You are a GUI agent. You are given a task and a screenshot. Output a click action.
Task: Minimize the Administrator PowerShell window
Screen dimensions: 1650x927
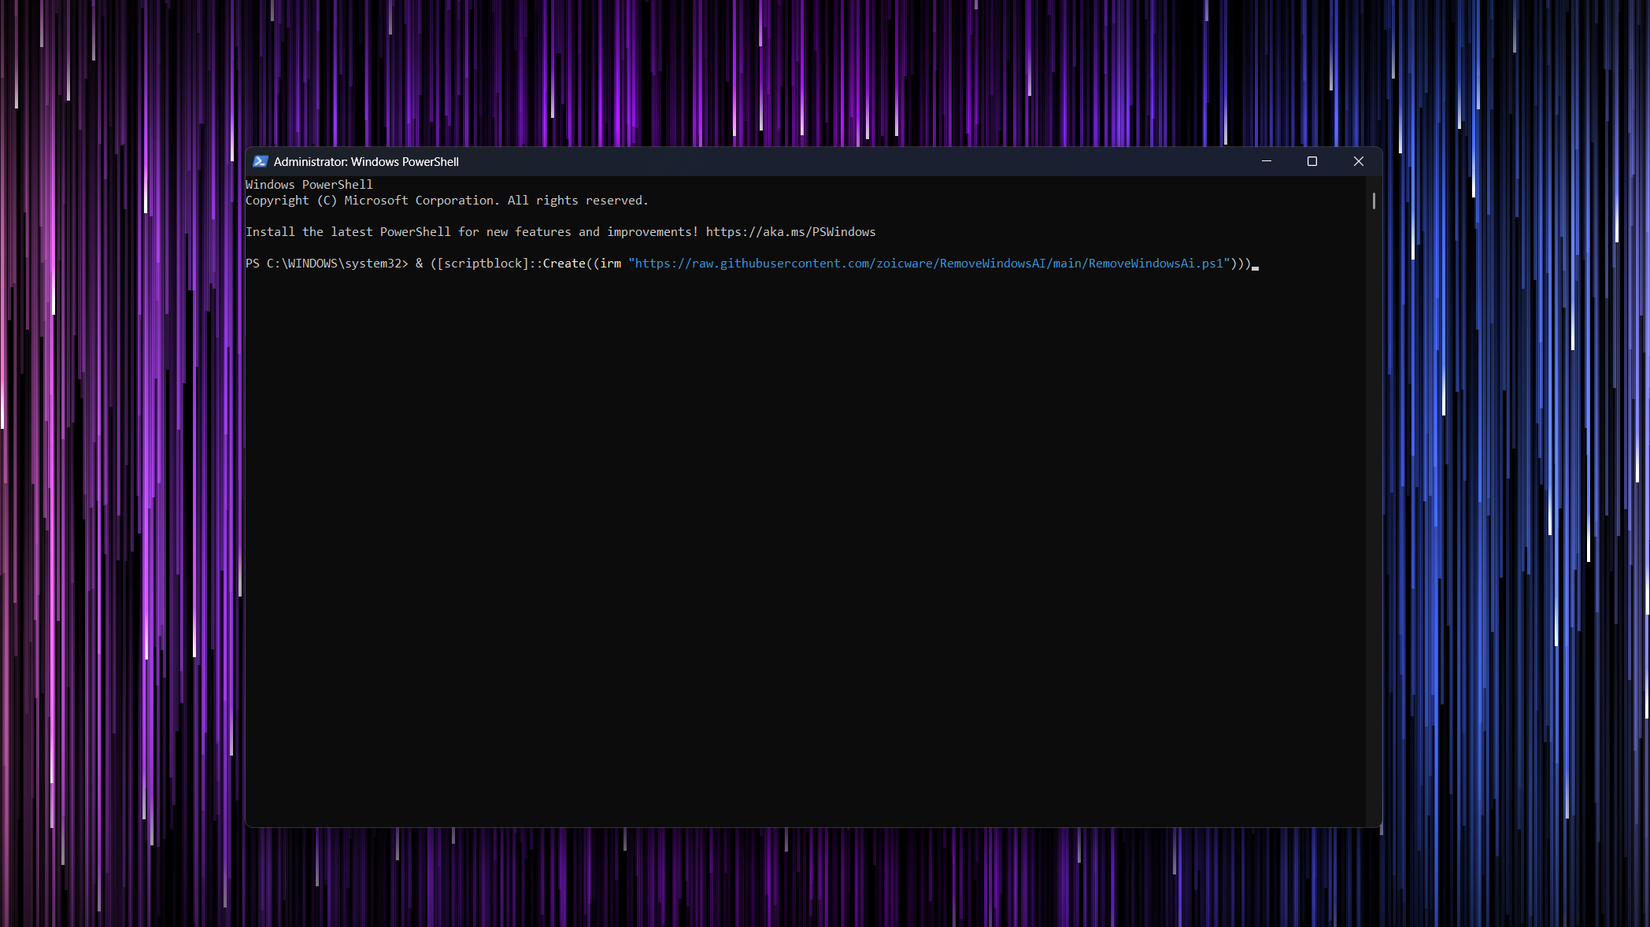tap(1266, 161)
